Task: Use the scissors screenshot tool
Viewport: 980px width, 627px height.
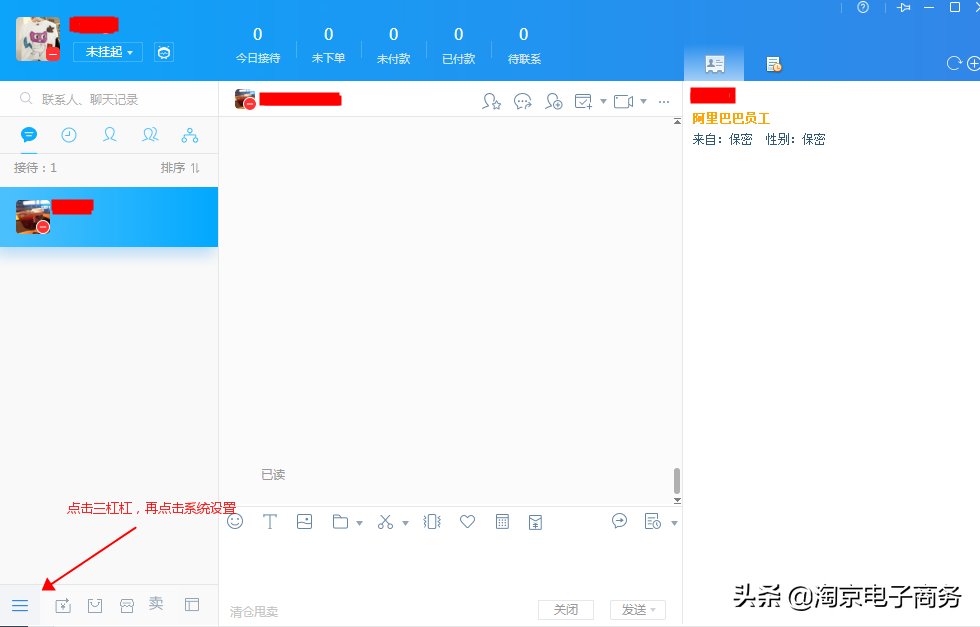Action: tap(384, 521)
